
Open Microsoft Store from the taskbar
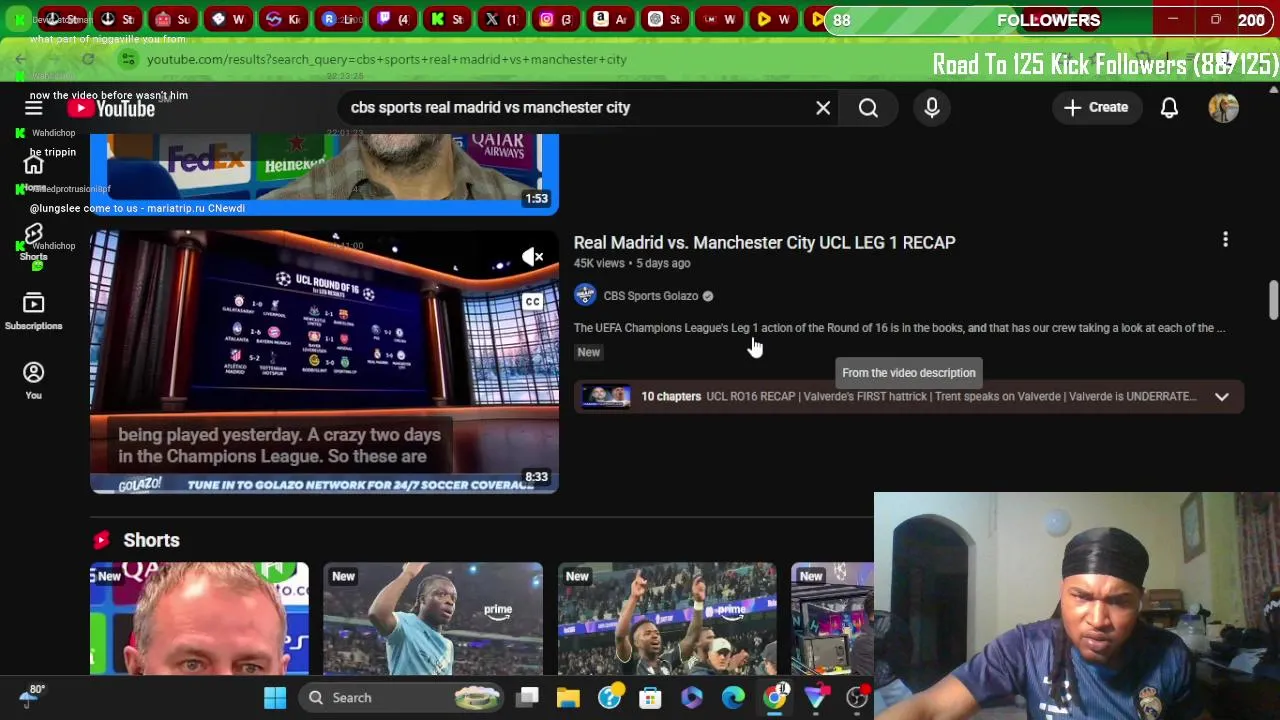click(650, 697)
